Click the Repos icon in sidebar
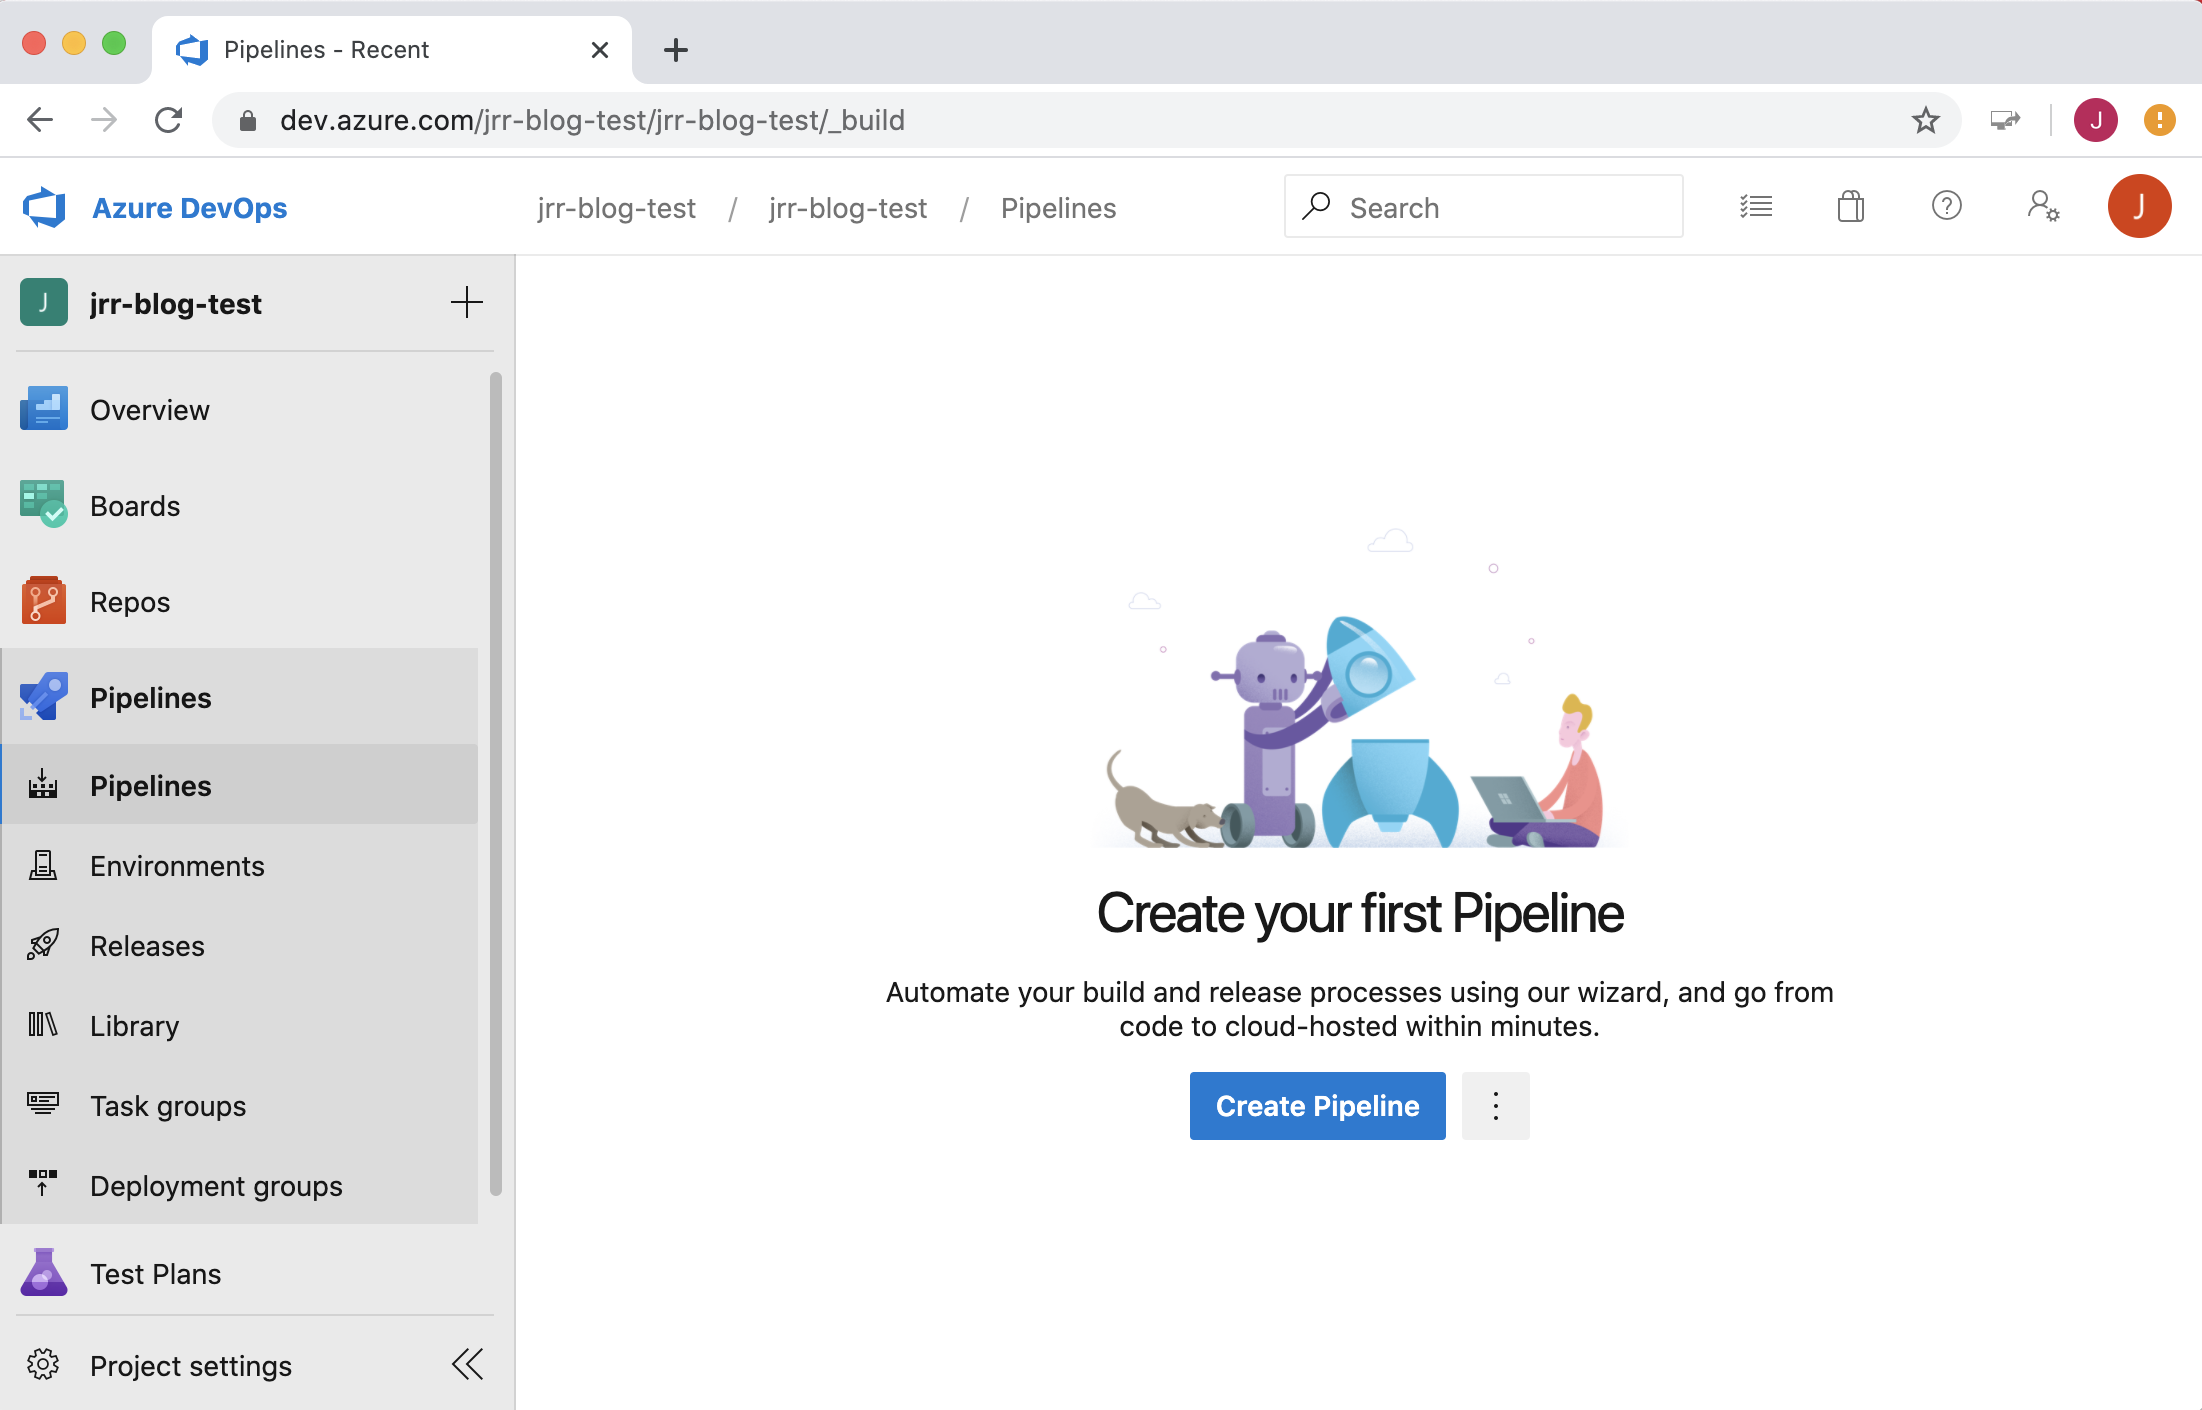Viewport: 2202px width, 1410px height. click(x=43, y=601)
